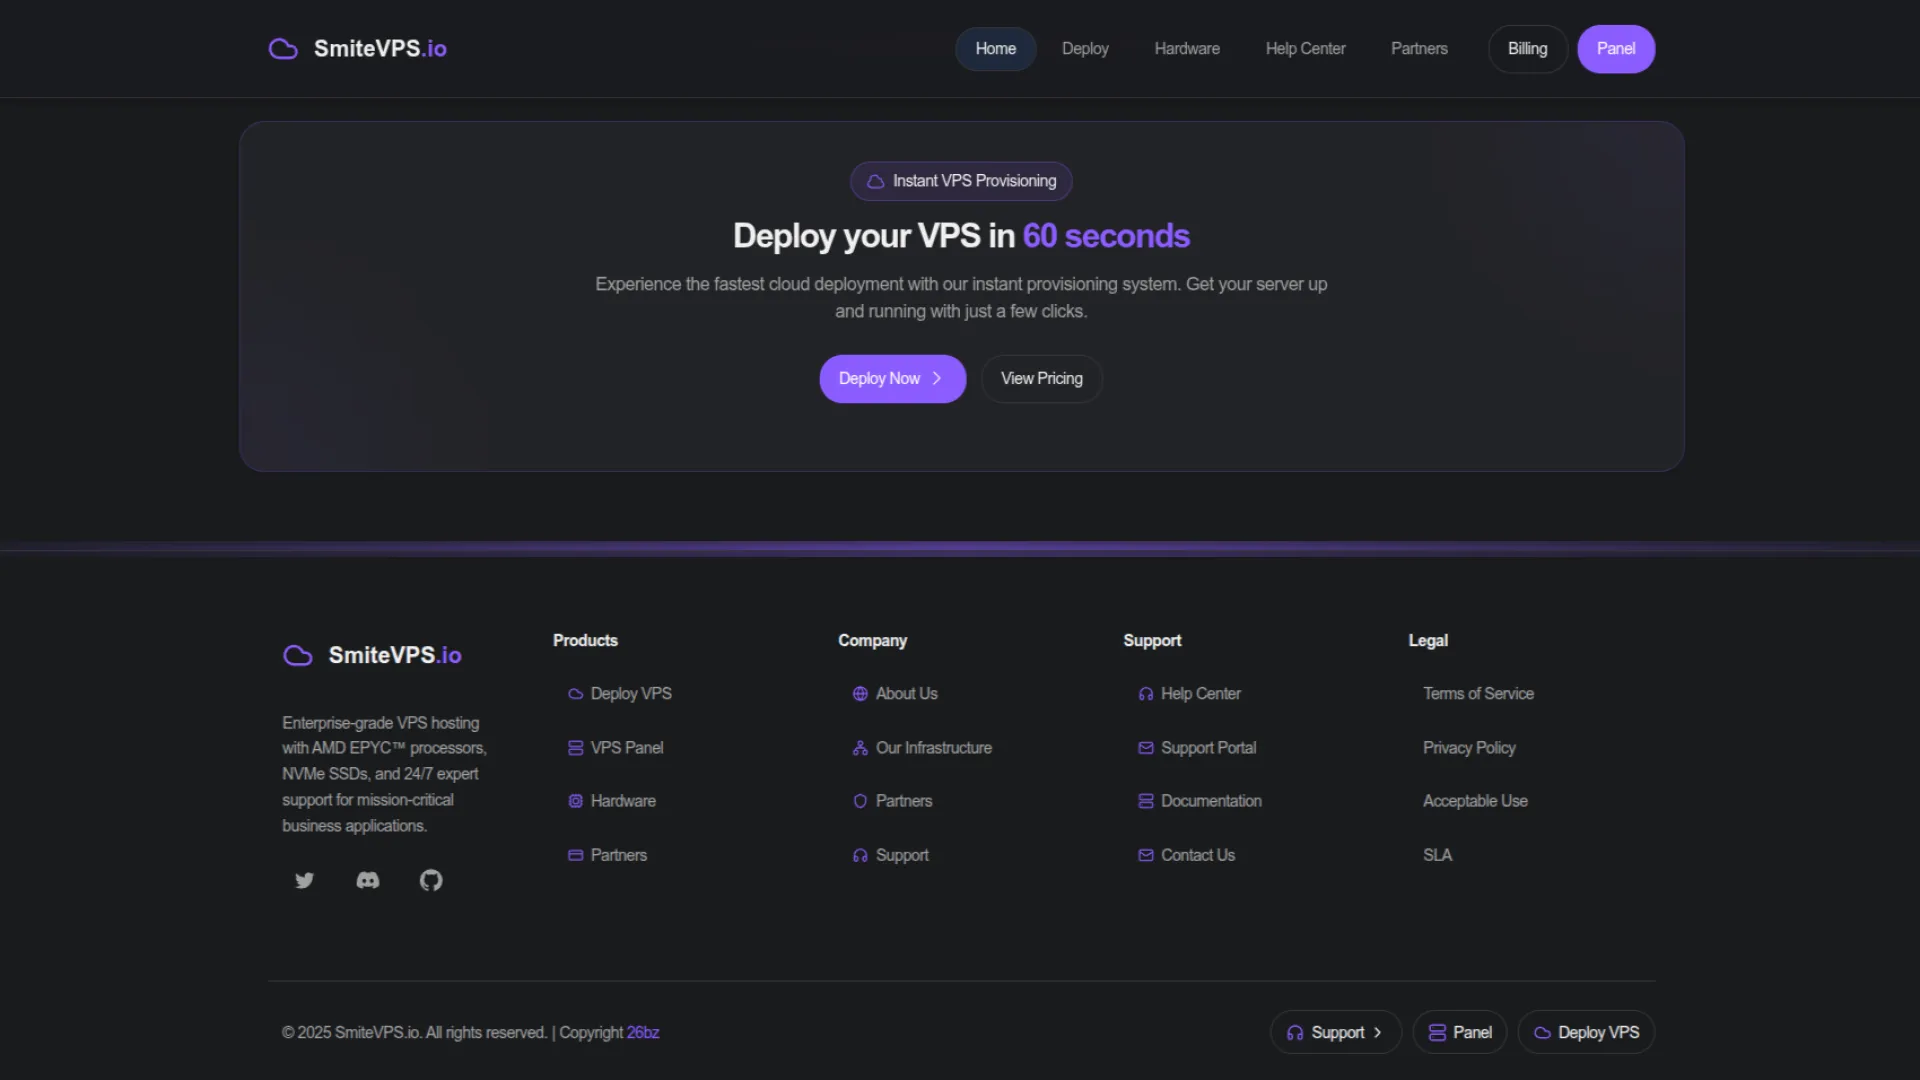Open the Discord social icon
Screen dimensions: 1920x1080
pos(368,880)
